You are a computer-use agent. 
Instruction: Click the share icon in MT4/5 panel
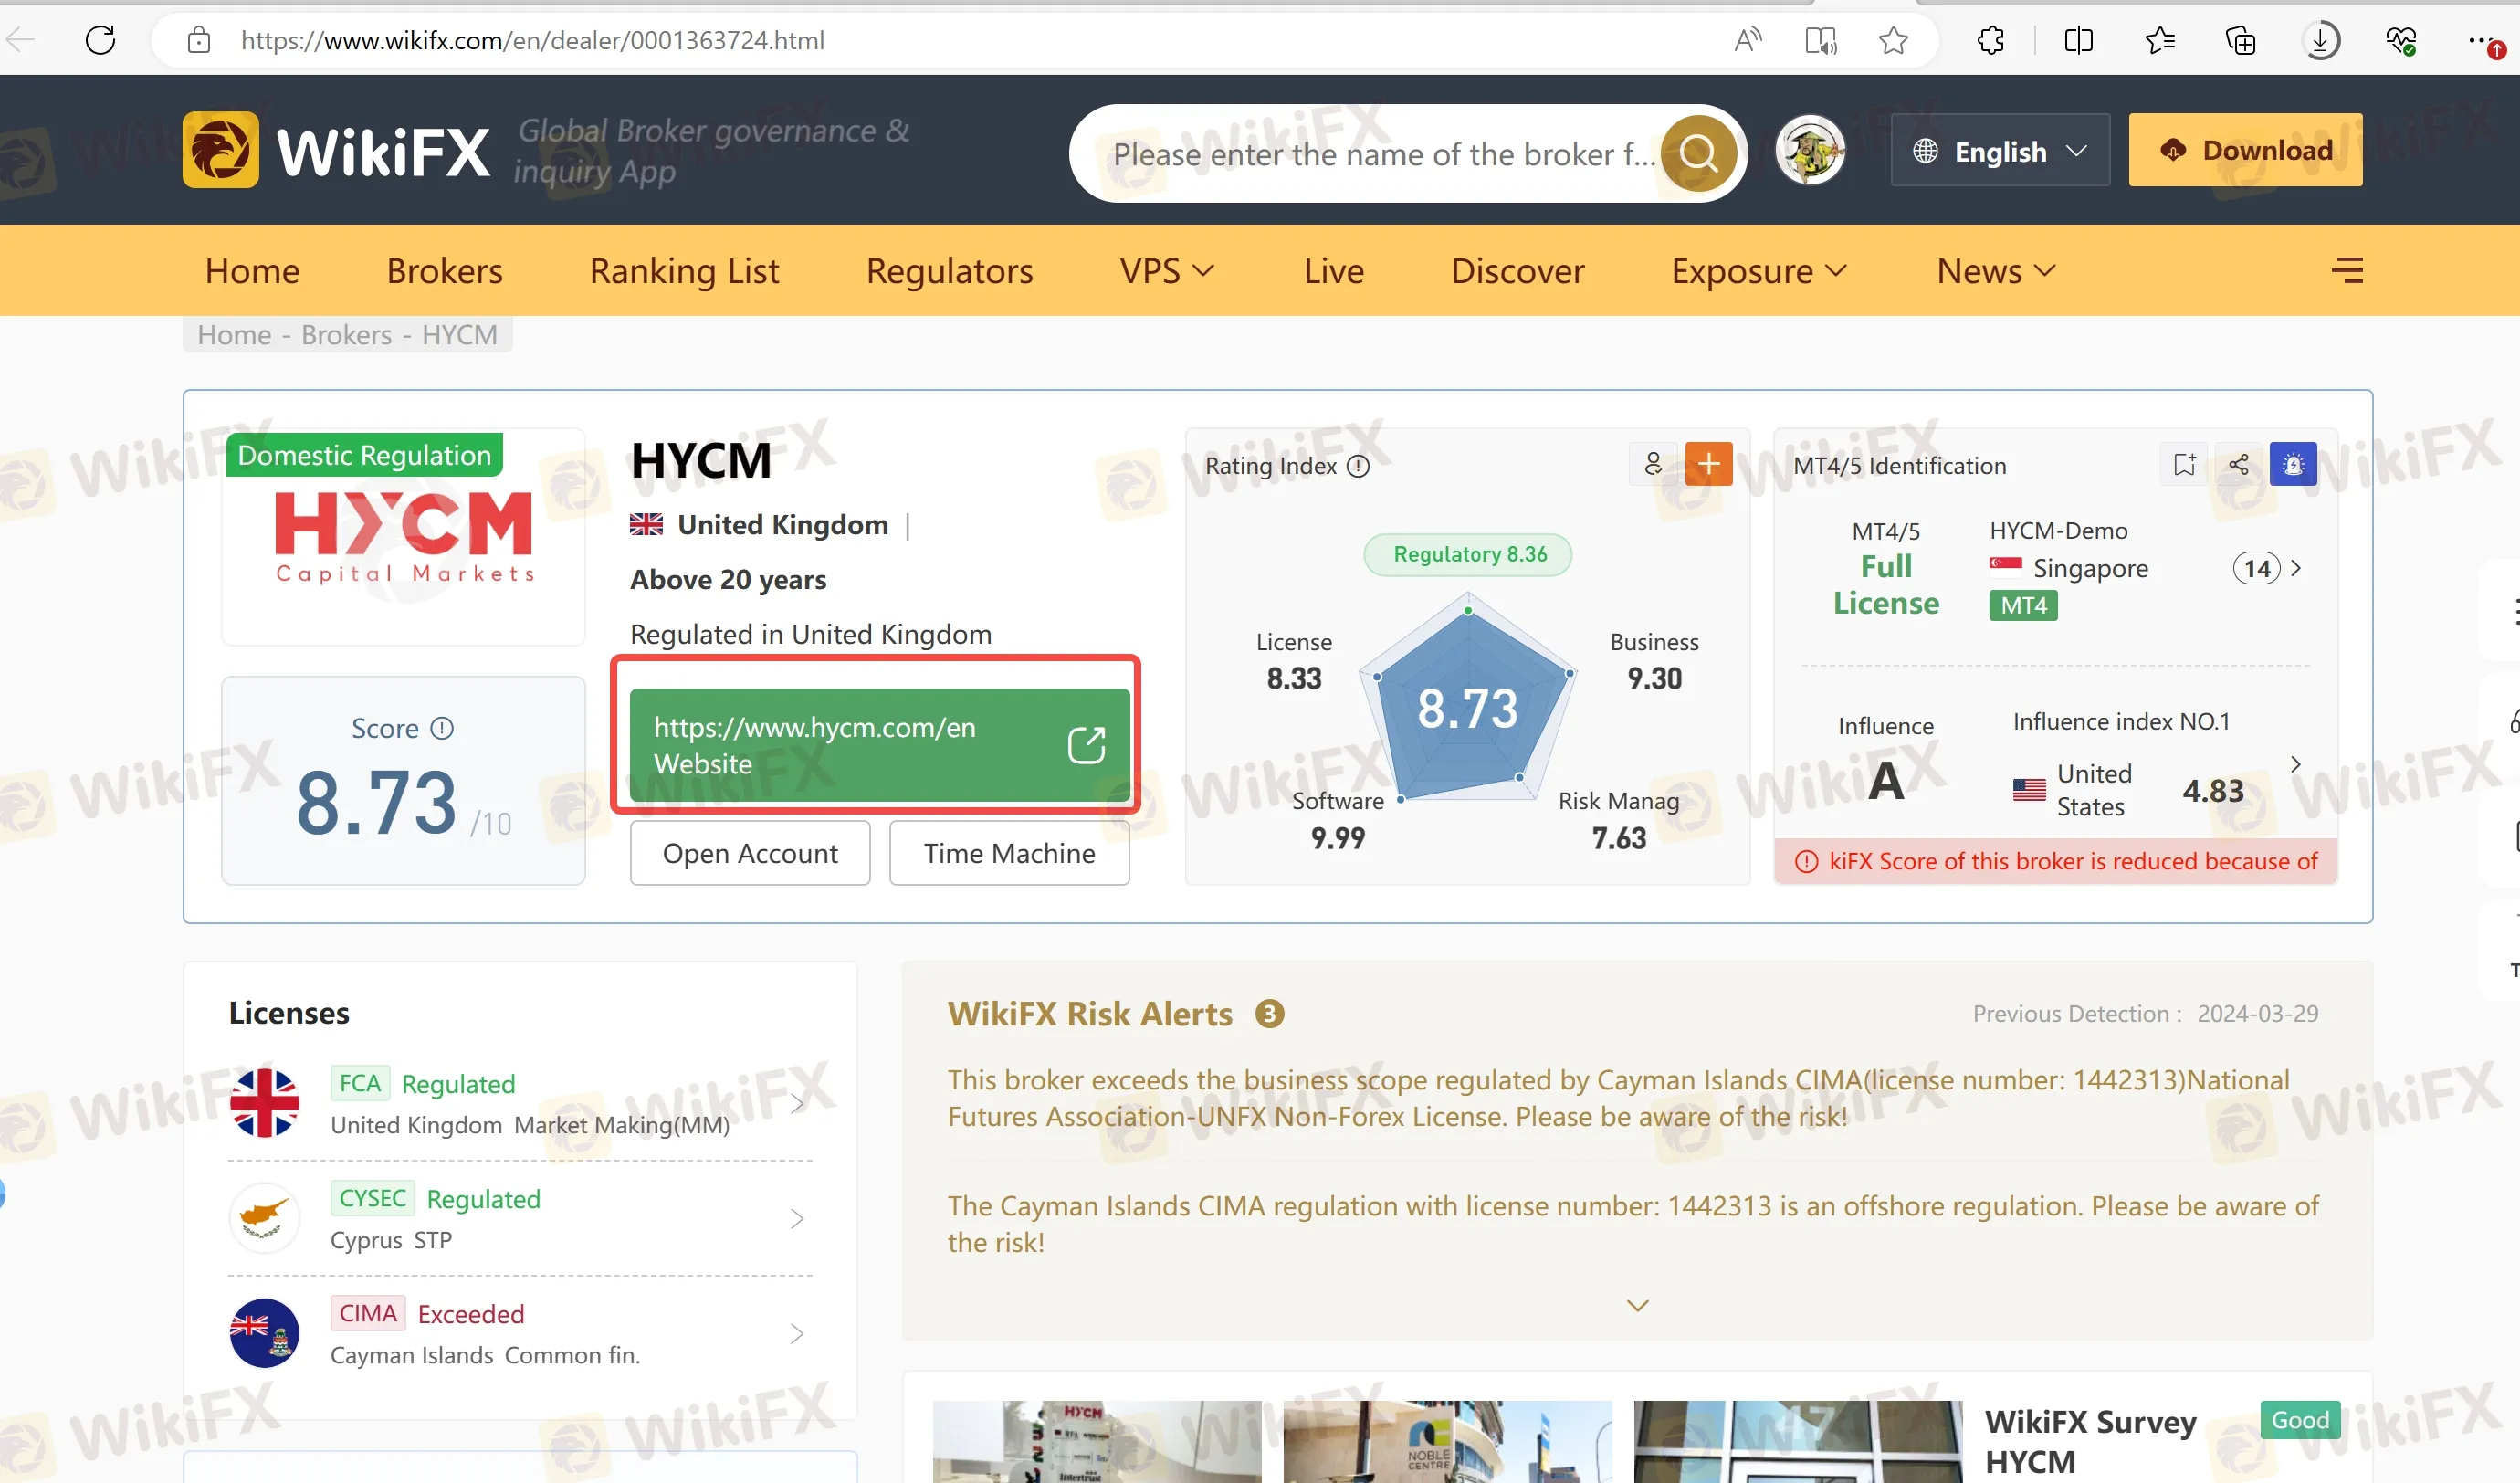[2238, 464]
